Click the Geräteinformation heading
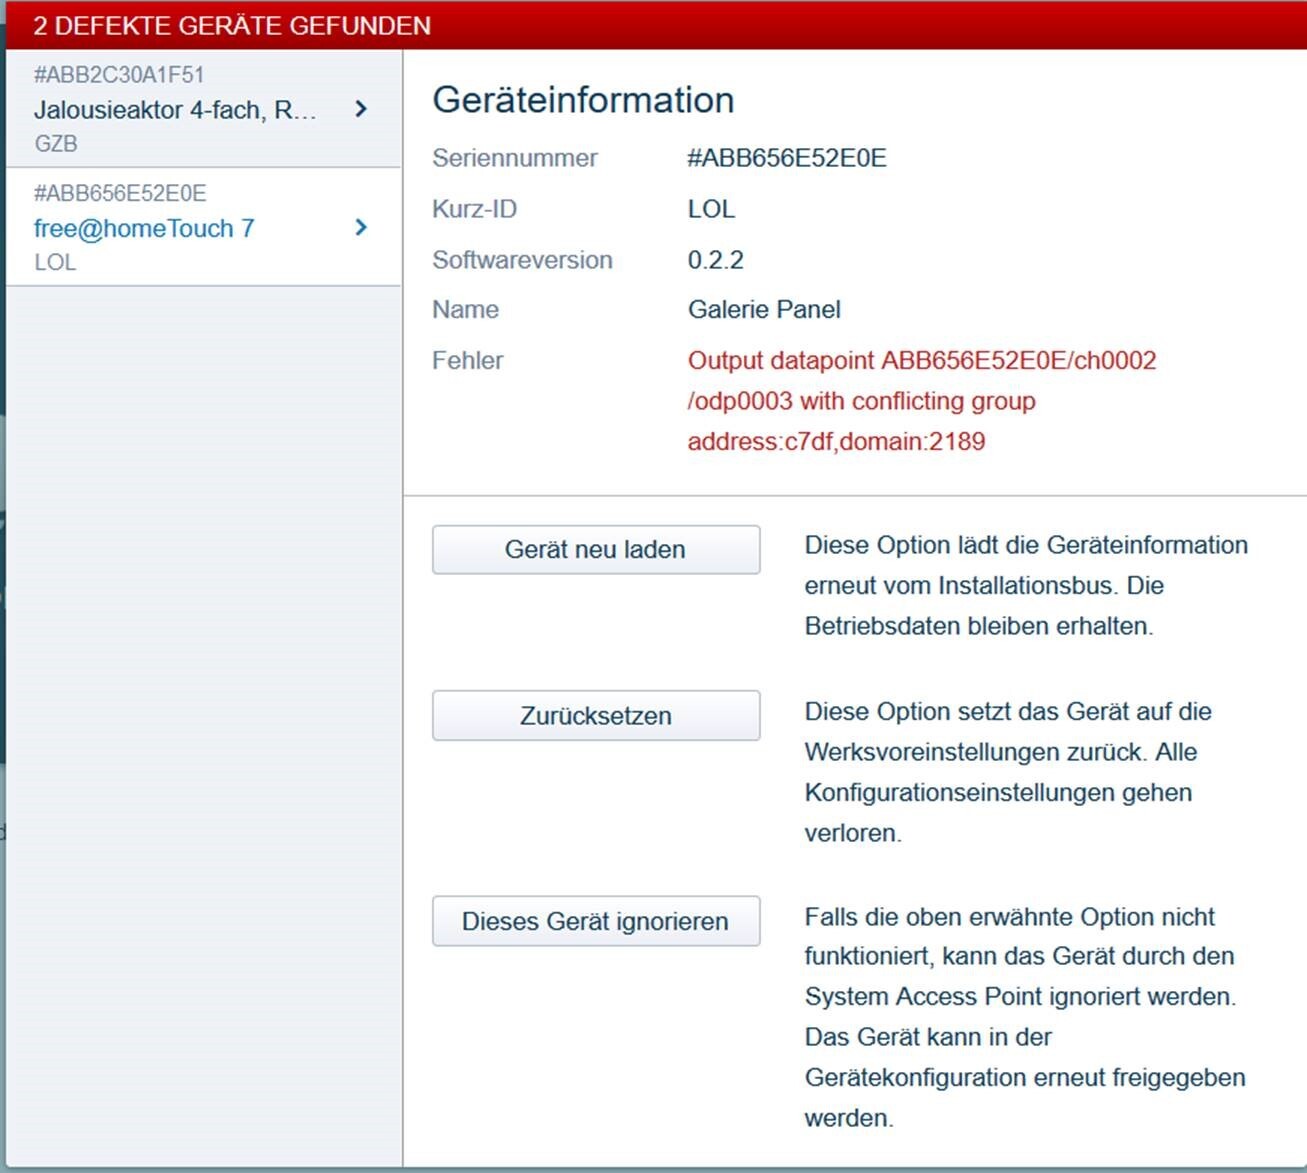 (583, 100)
